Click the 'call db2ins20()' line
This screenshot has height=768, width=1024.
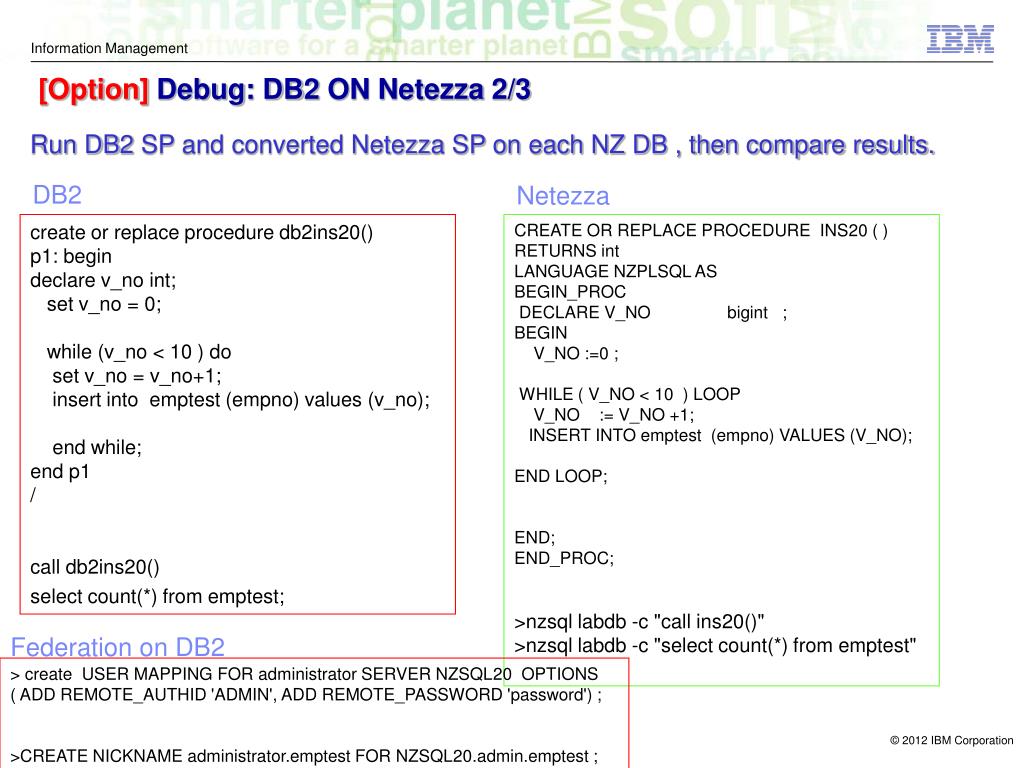coord(95,567)
